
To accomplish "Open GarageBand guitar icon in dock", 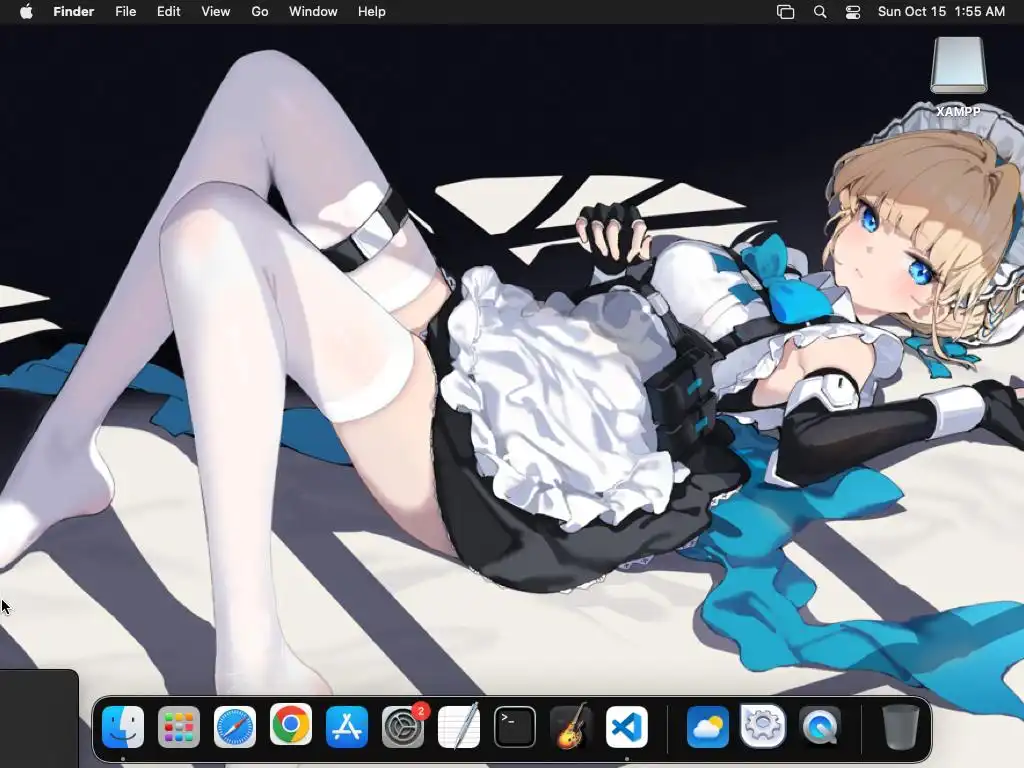I will click(571, 726).
